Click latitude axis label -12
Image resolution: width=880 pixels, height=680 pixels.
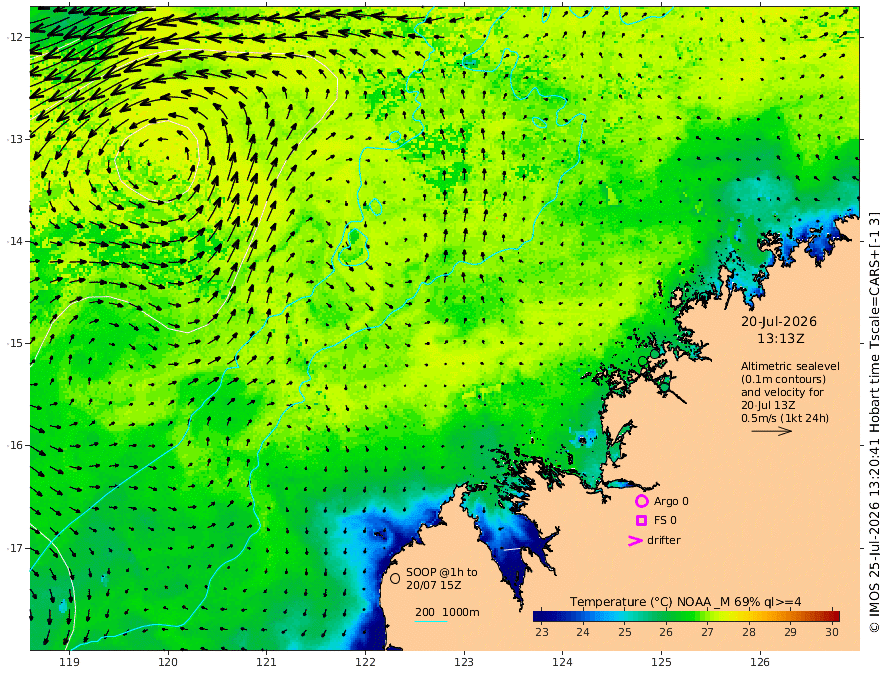point(15,37)
